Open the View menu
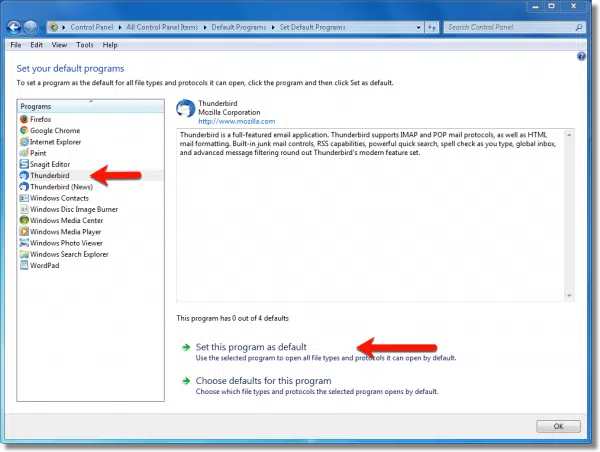The width and height of the screenshot is (600, 452). [x=59, y=45]
